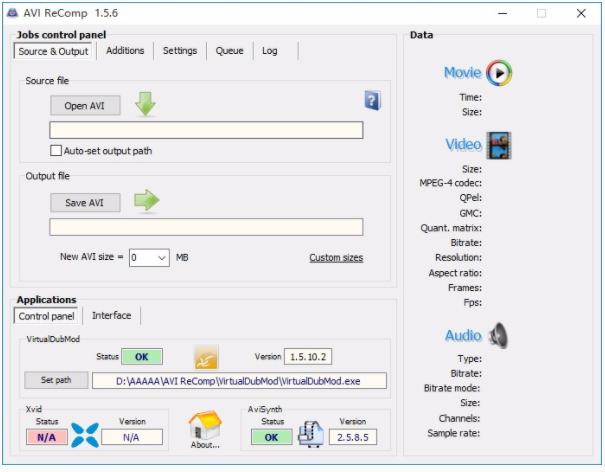Switch to the Interface tab

[111, 316]
